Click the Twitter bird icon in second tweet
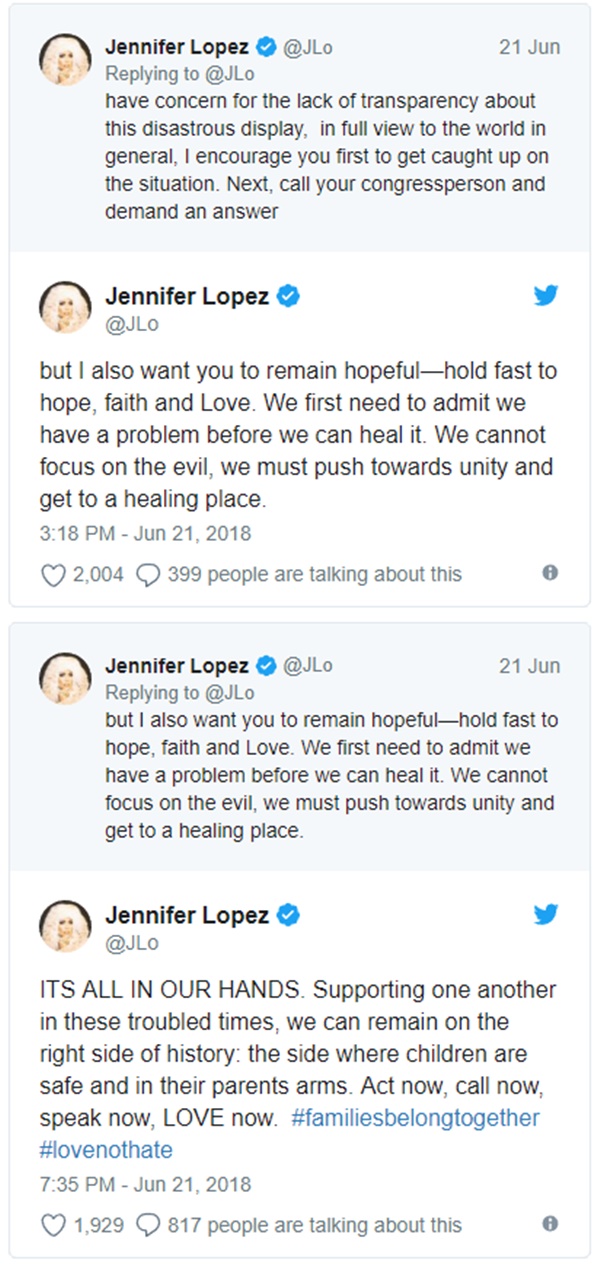 [x=545, y=914]
